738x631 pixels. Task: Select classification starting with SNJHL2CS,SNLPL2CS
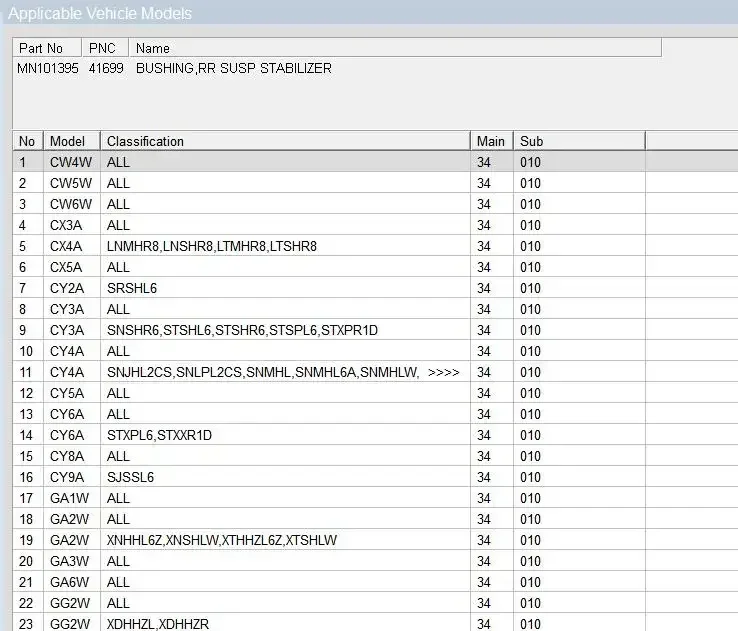pyautogui.click(x=263, y=372)
